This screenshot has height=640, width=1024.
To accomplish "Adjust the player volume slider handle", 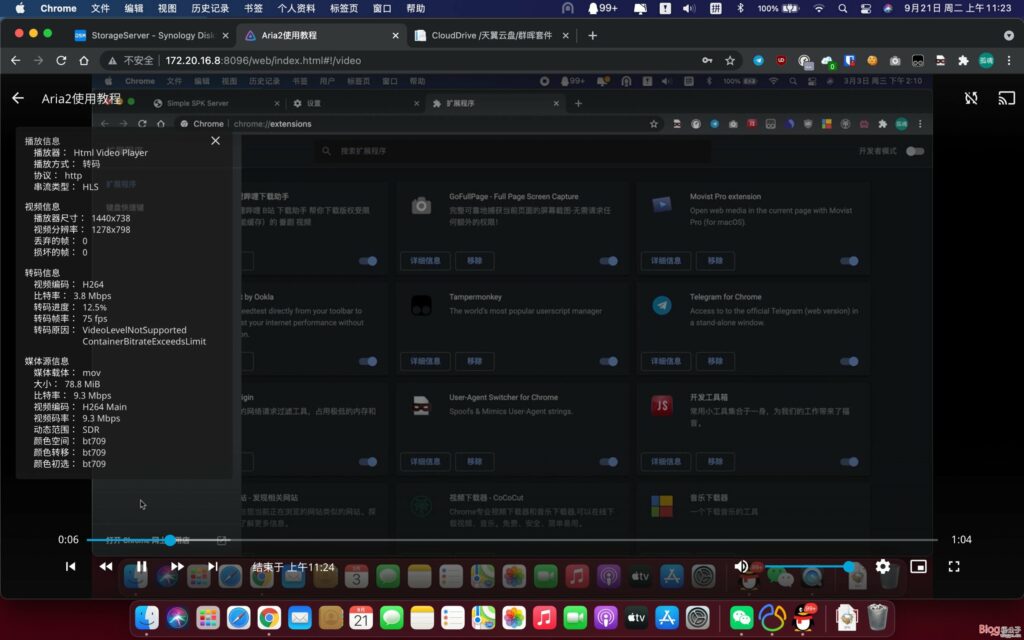I will coord(849,566).
